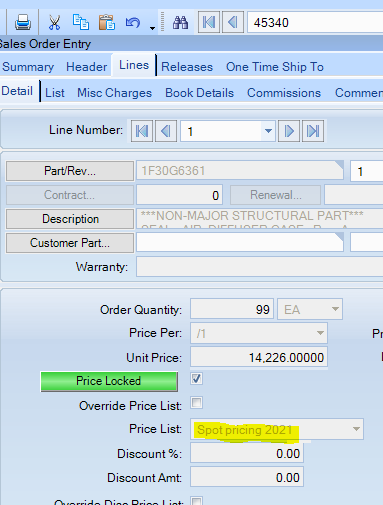Click the Customer Part input field
Viewport: 383px width, 505px height.
coord(240,243)
